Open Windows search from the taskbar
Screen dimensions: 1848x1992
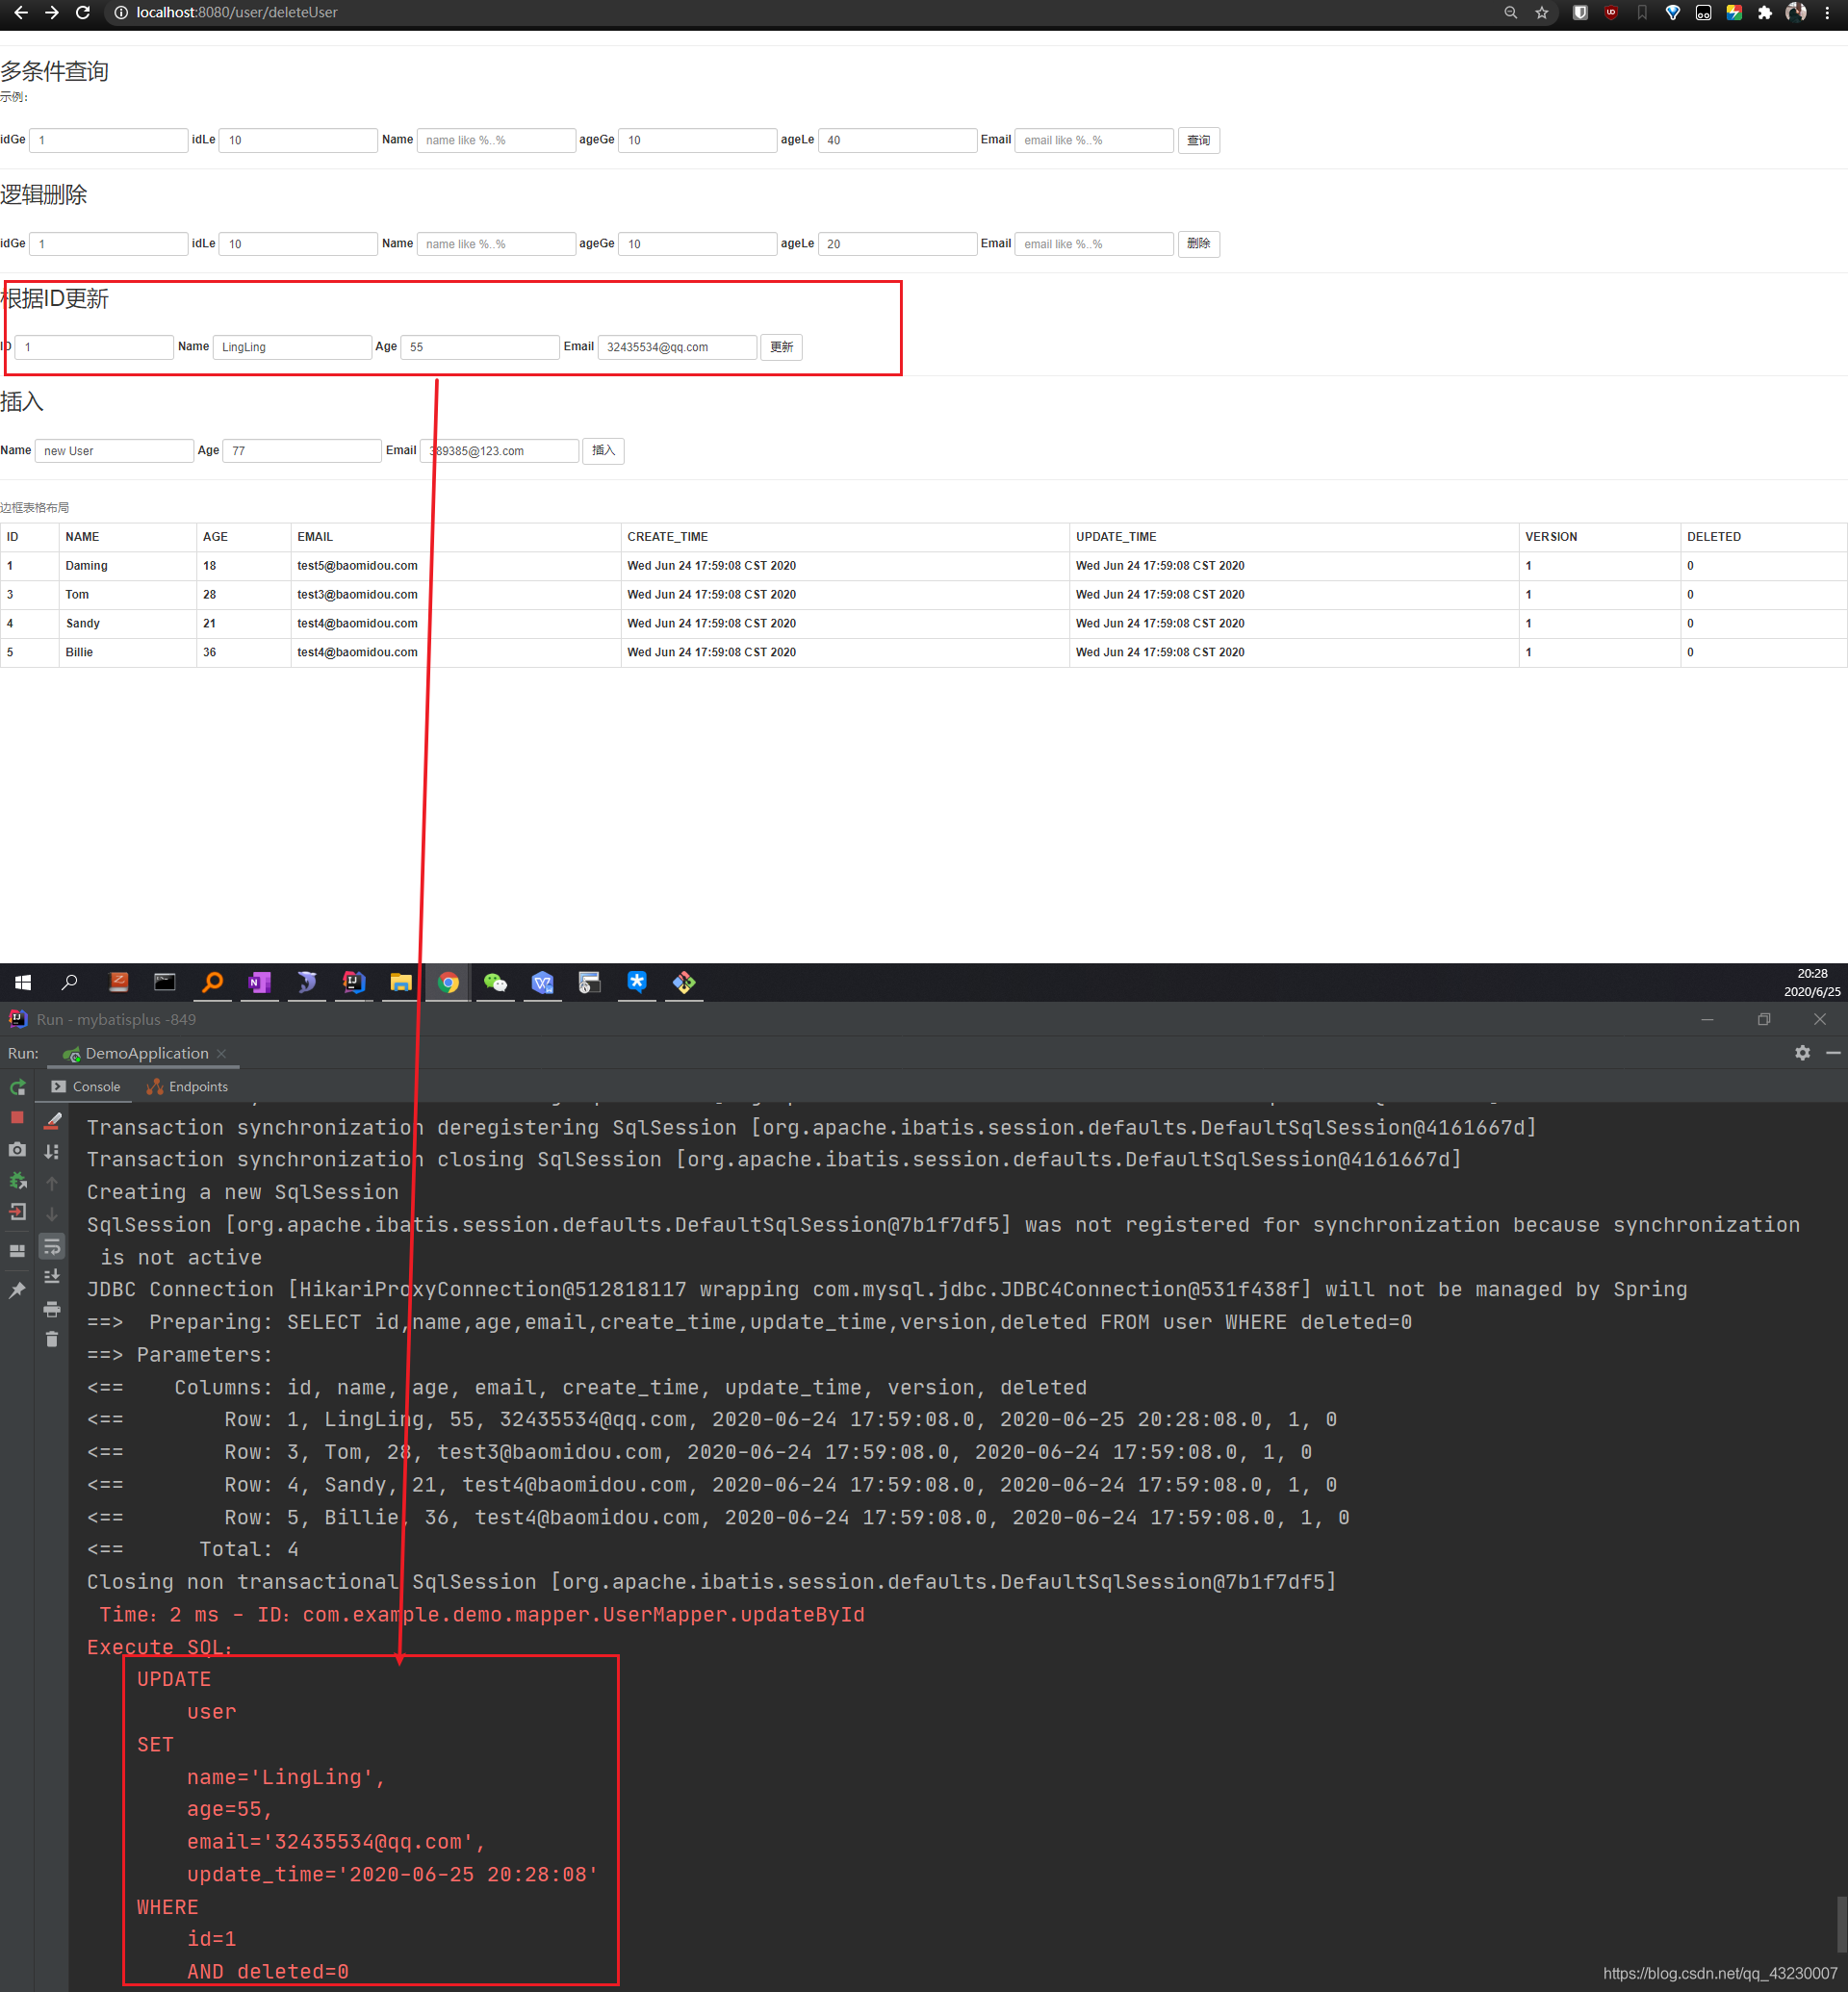69,982
